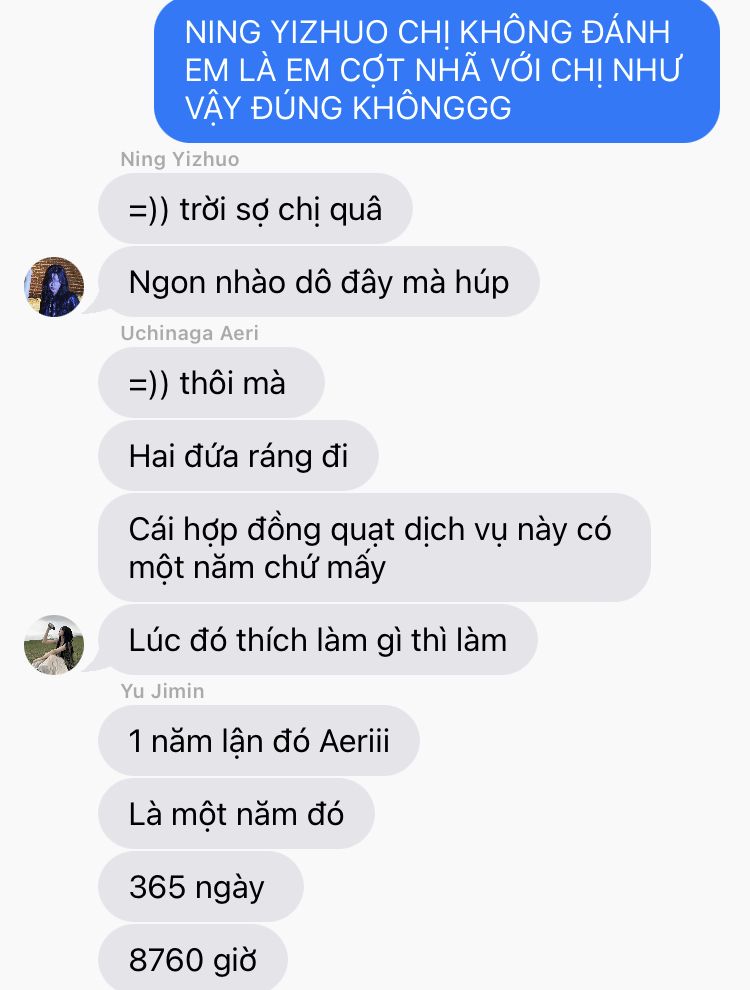
Task: Tap the sender name Uchinaga Aeri
Action: 189,333
